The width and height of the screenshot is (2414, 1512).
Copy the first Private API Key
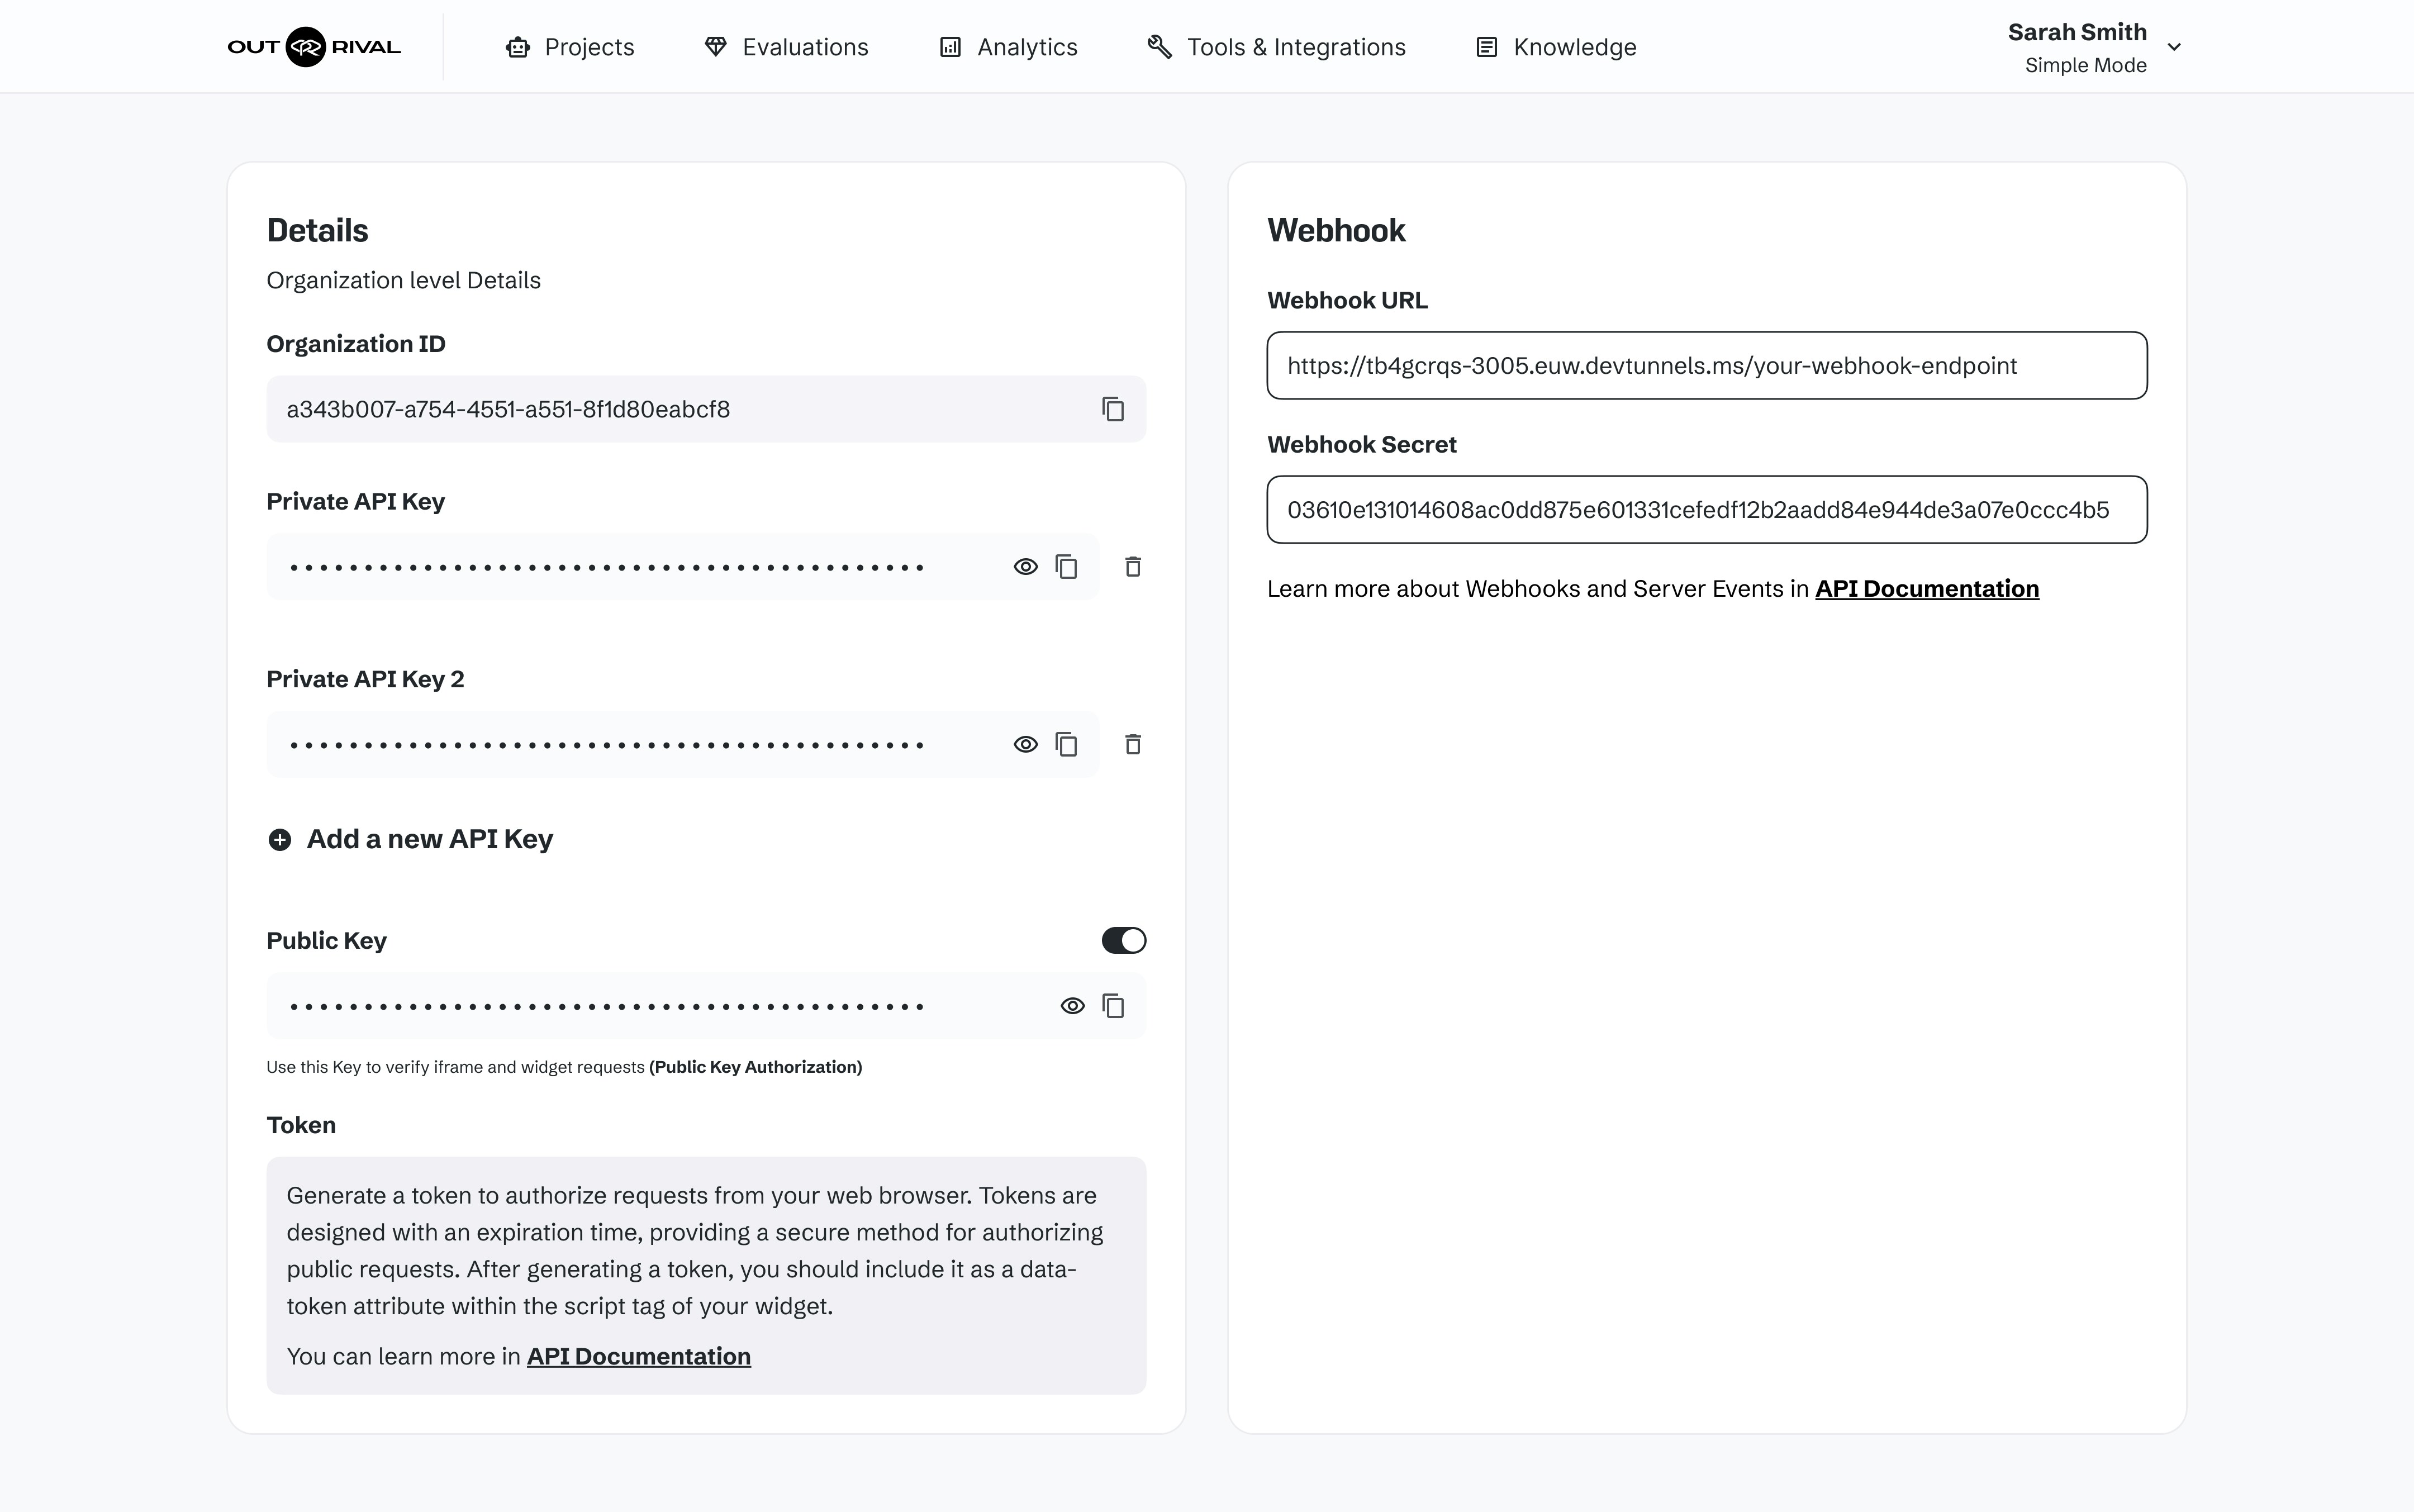click(1066, 567)
